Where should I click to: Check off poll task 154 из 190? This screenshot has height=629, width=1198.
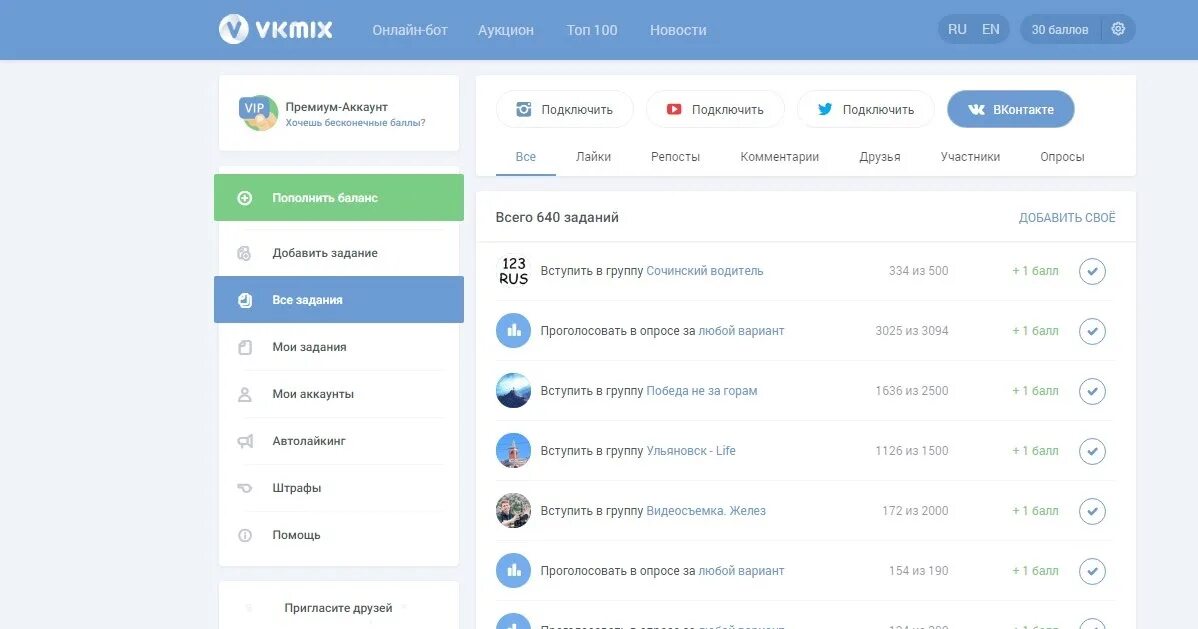(1092, 571)
